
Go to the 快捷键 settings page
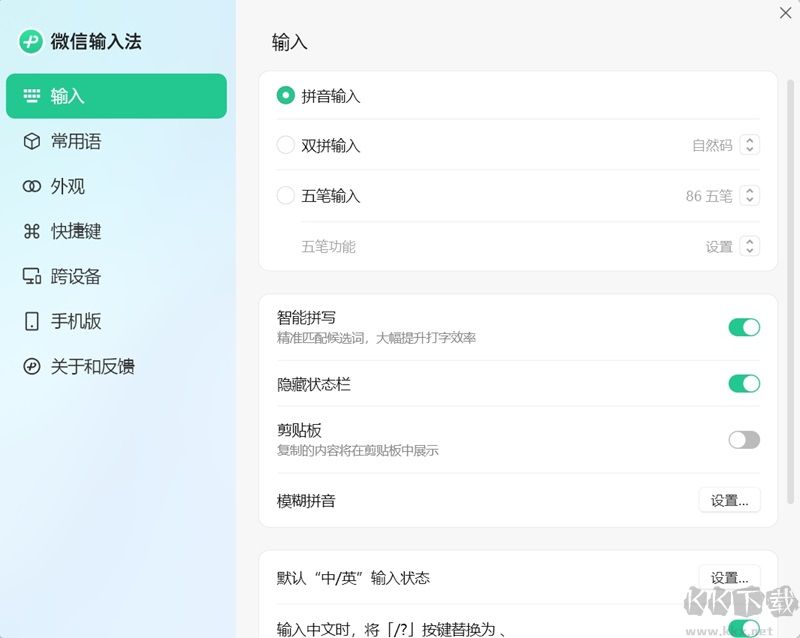[x=116, y=231]
